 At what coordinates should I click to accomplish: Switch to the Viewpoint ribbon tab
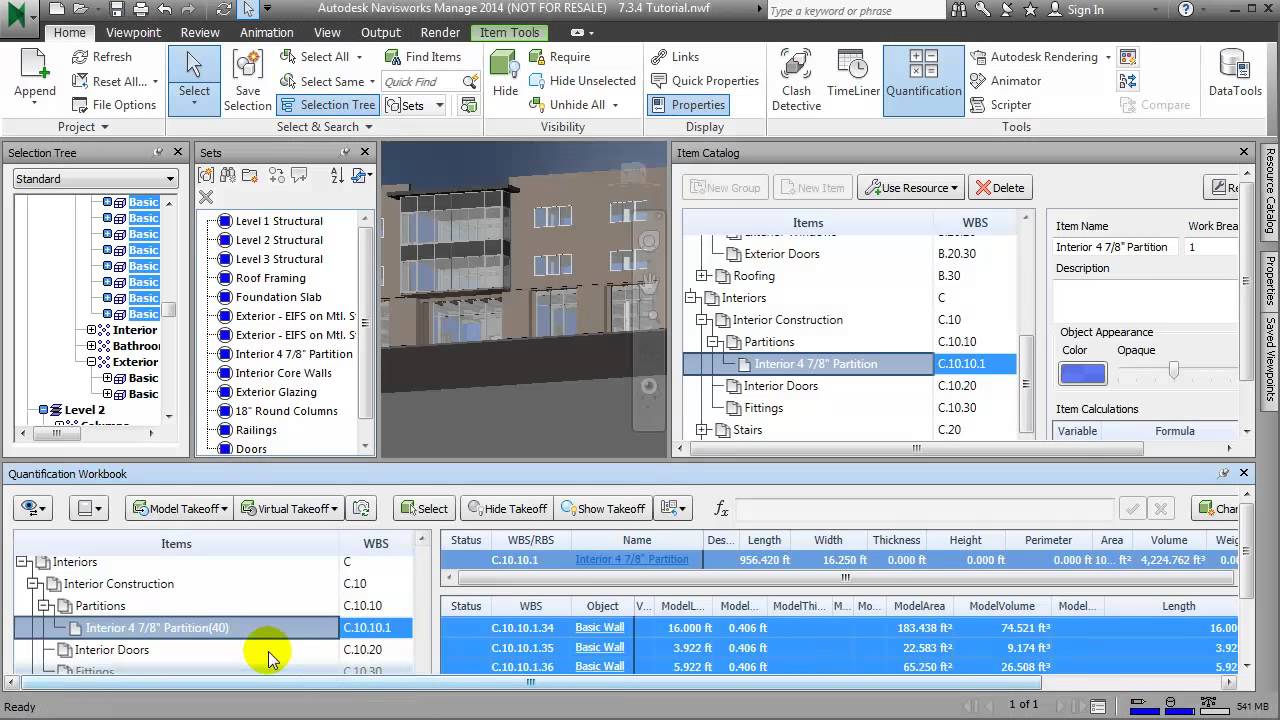pyautogui.click(x=133, y=32)
